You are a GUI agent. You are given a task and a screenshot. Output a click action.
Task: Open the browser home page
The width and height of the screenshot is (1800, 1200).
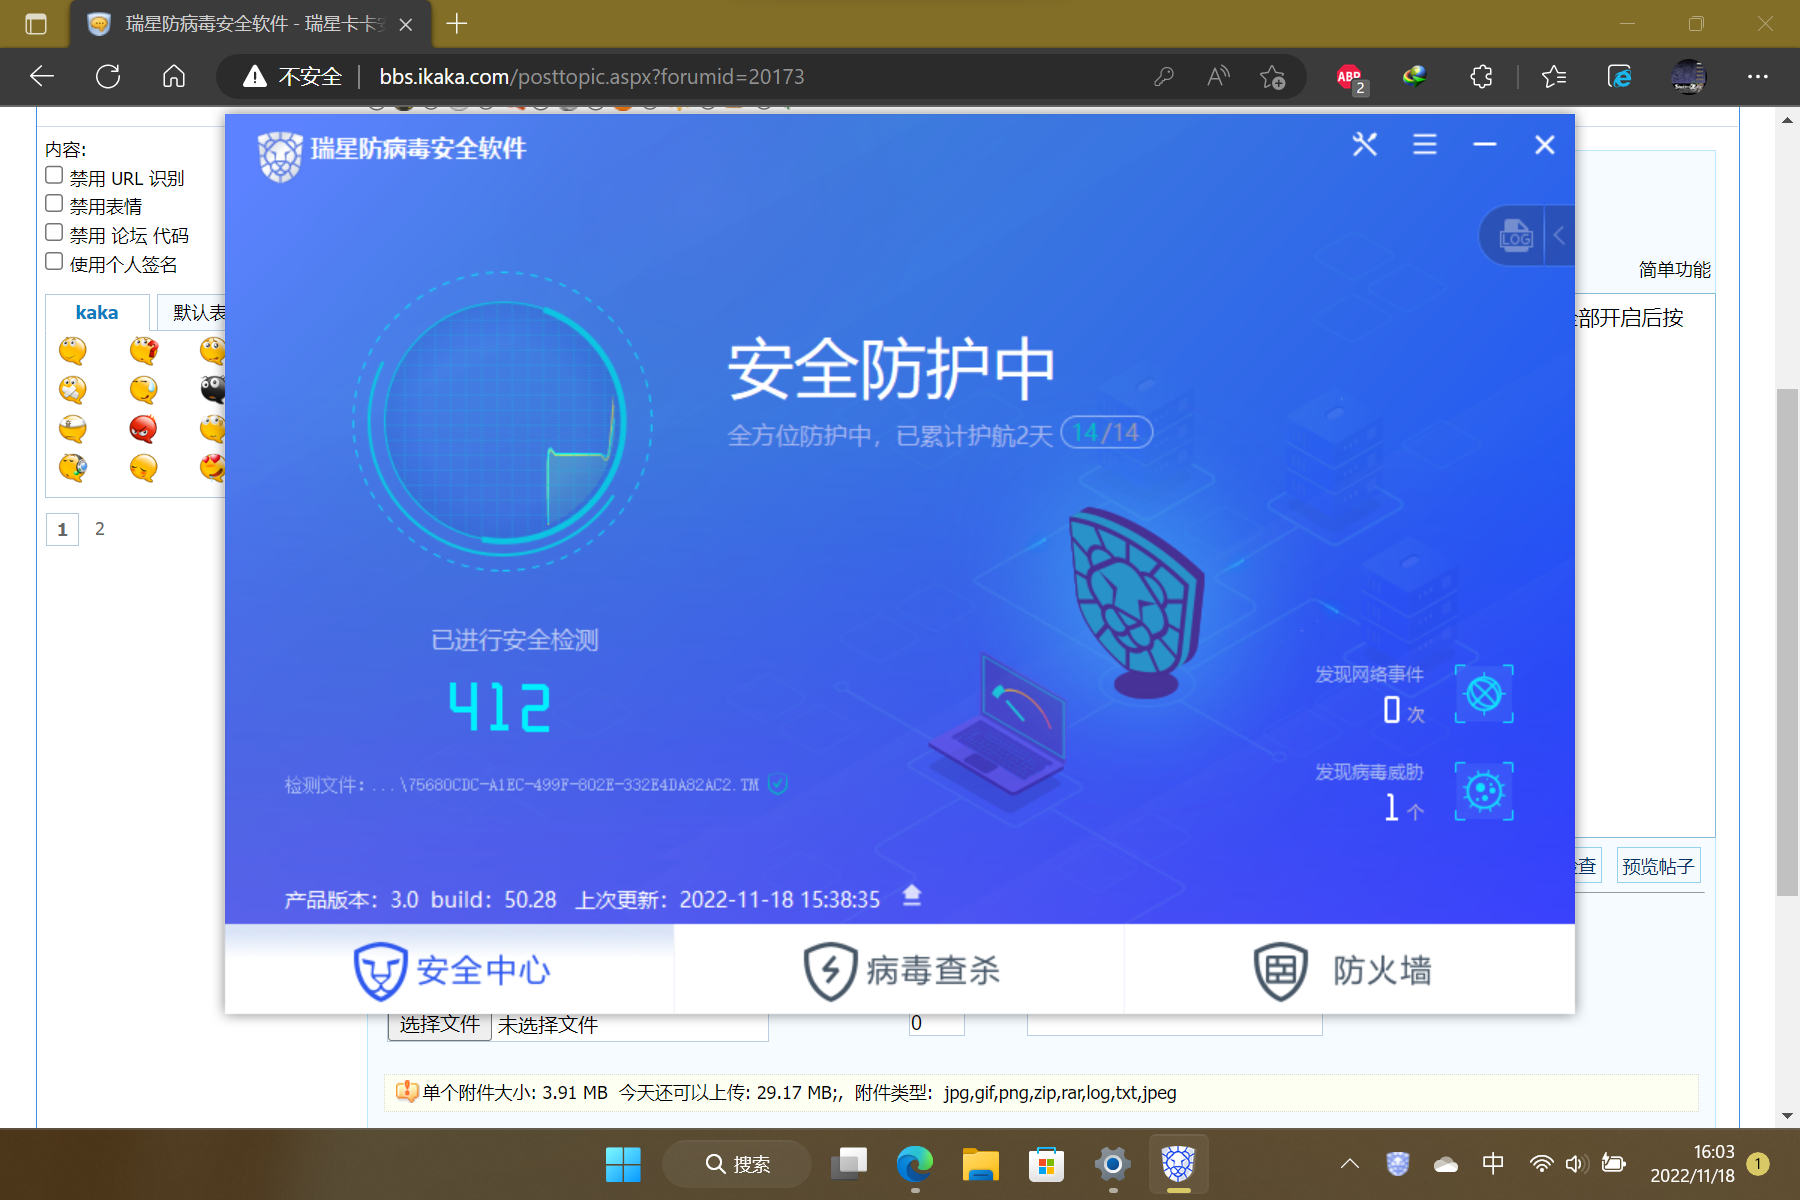[174, 76]
